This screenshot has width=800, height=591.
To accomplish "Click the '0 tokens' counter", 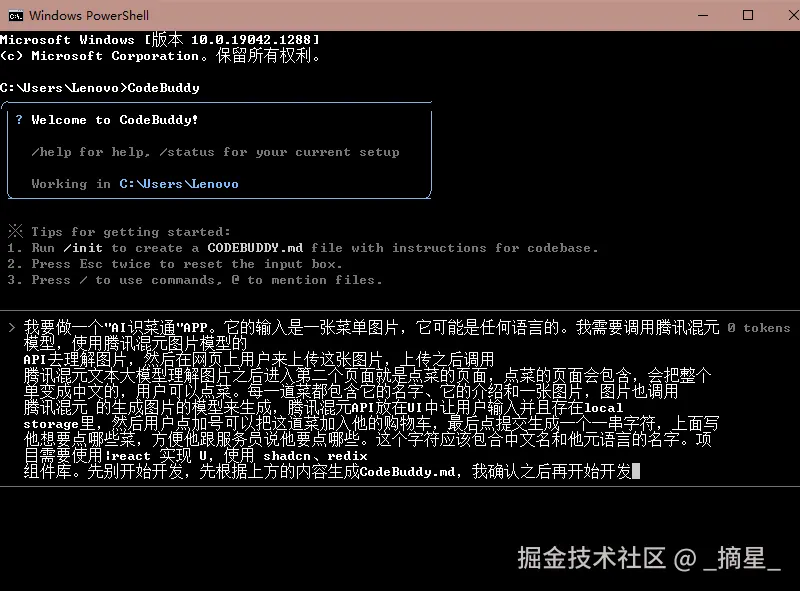I will [759, 328].
